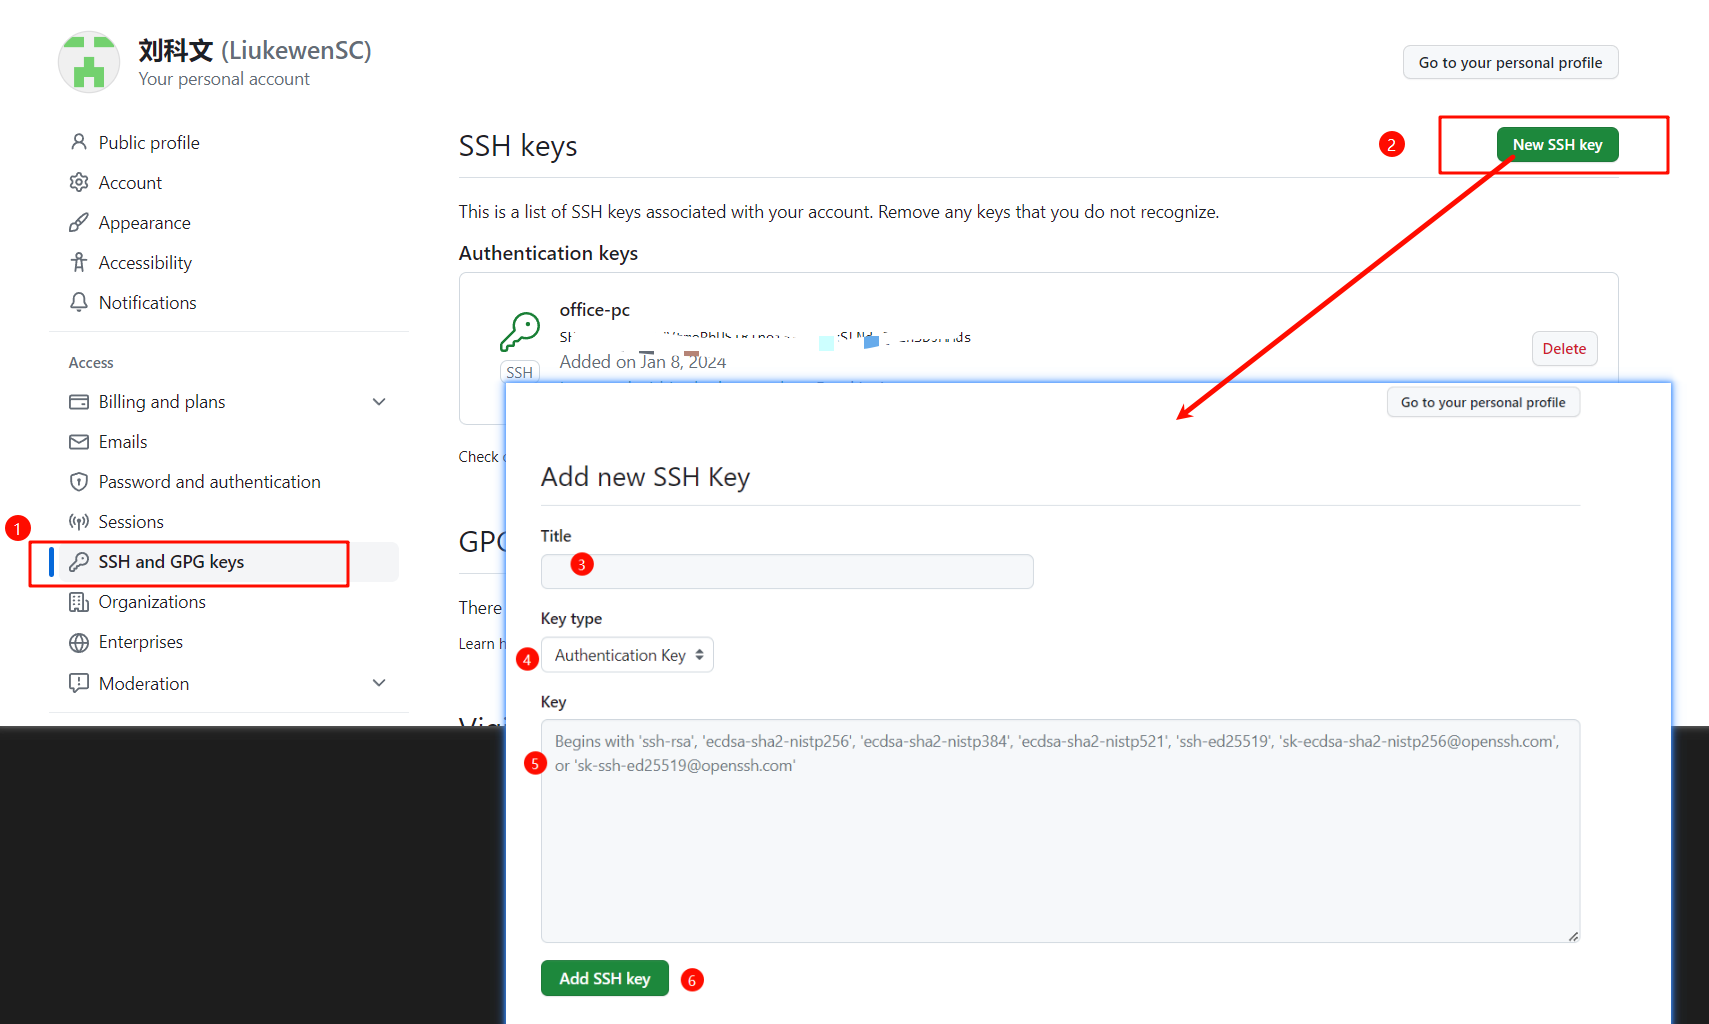This screenshot has height=1024, width=1709.
Task: Click the New SSH key button
Action: point(1557,145)
